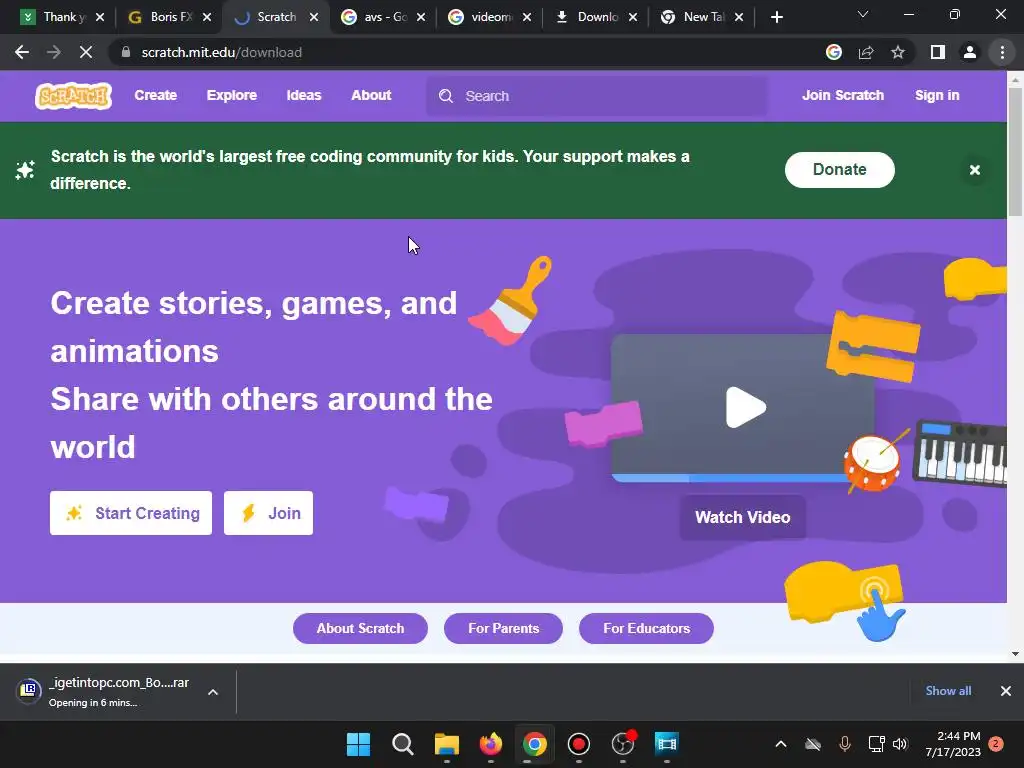Click the cloud sync tray icon
Screen dimensions: 1024x768
pos(812,744)
